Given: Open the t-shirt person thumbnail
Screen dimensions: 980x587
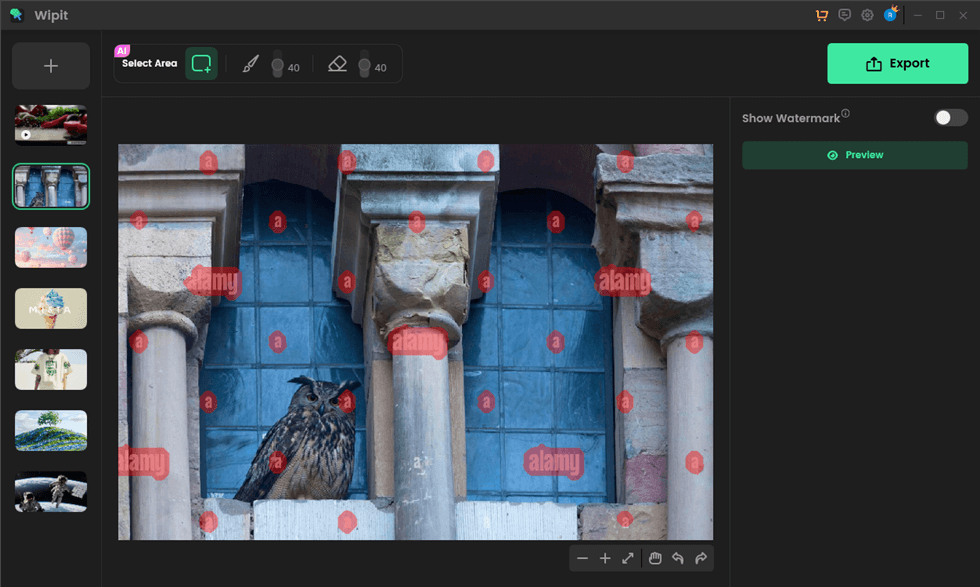Looking at the screenshot, I should tap(51, 369).
